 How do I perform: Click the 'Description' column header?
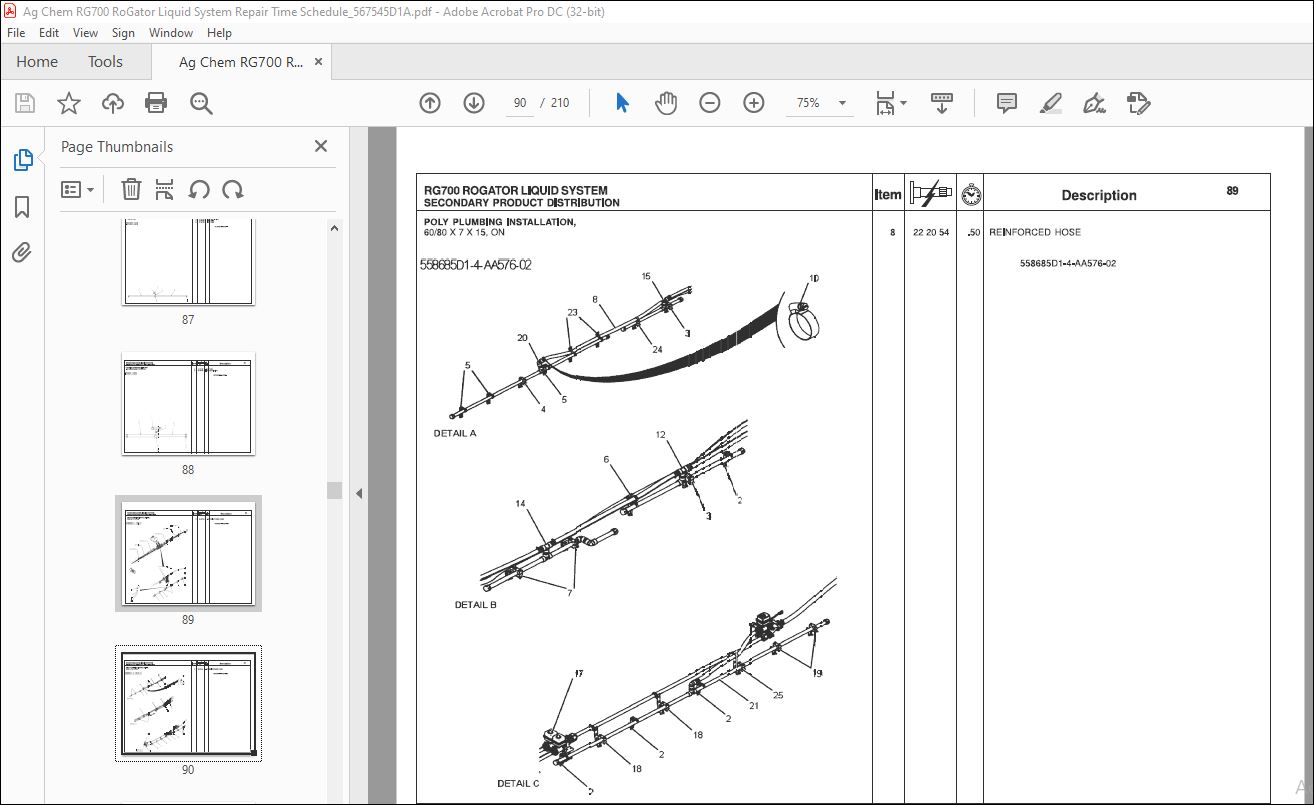click(x=1098, y=196)
